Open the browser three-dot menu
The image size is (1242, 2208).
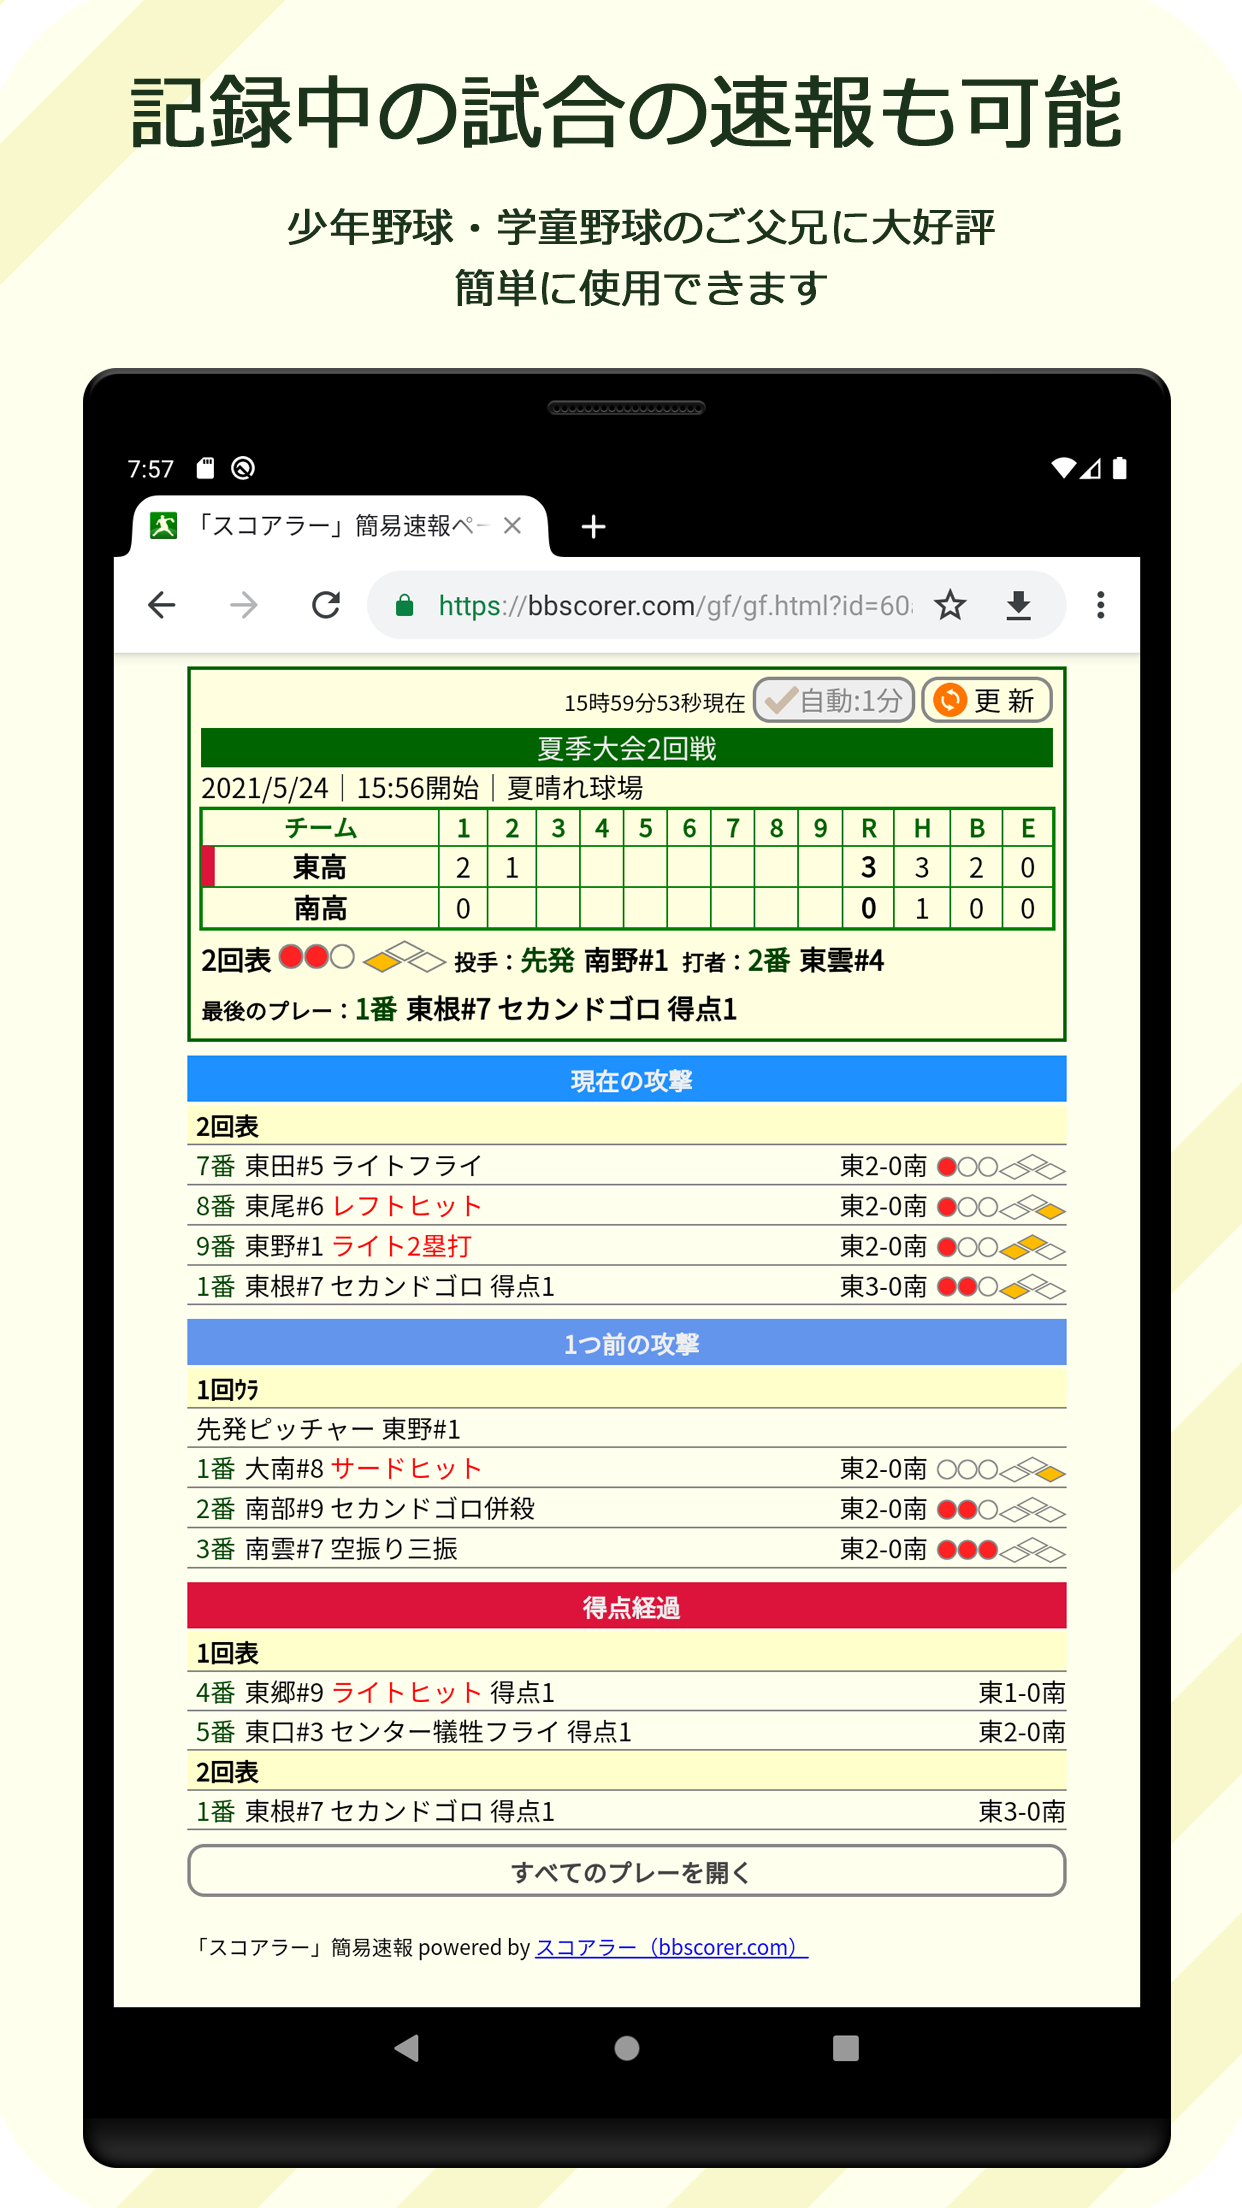[1101, 605]
